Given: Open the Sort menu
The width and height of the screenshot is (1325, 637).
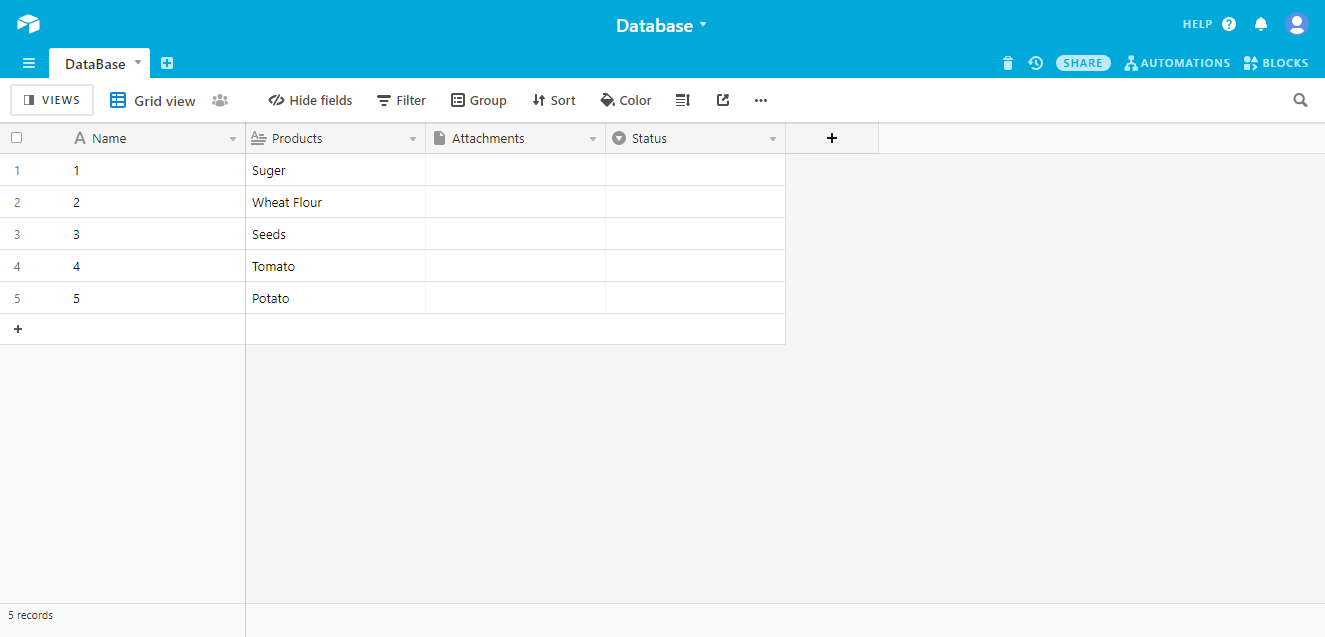Looking at the screenshot, I should click(554, 100).
